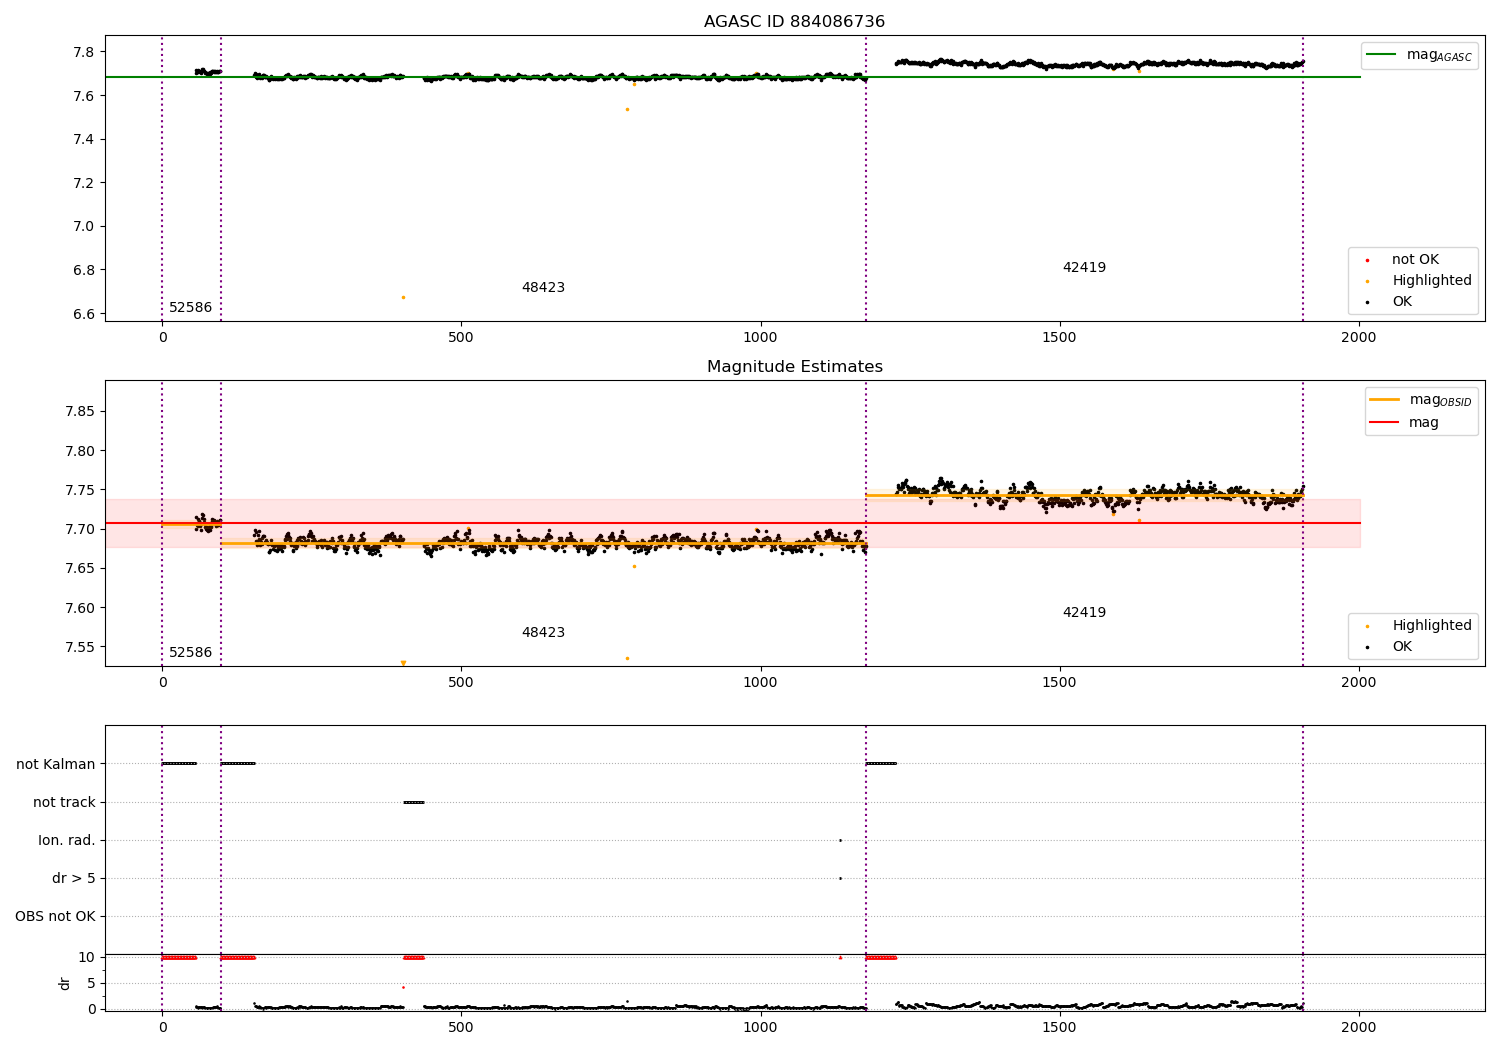Click the 6.6 y-tick label in top plot
The width and height of the screenshot is (1500, 1050).
(x=84, y=314)
